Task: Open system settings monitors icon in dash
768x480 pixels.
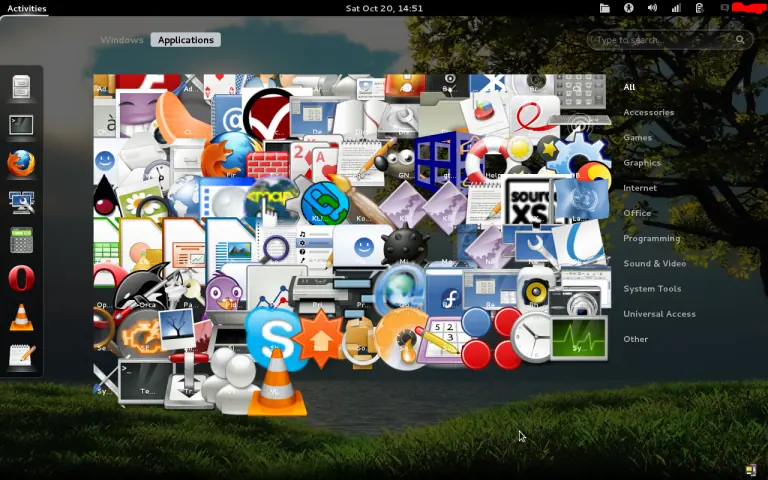Action: click(x=22, y=202)
